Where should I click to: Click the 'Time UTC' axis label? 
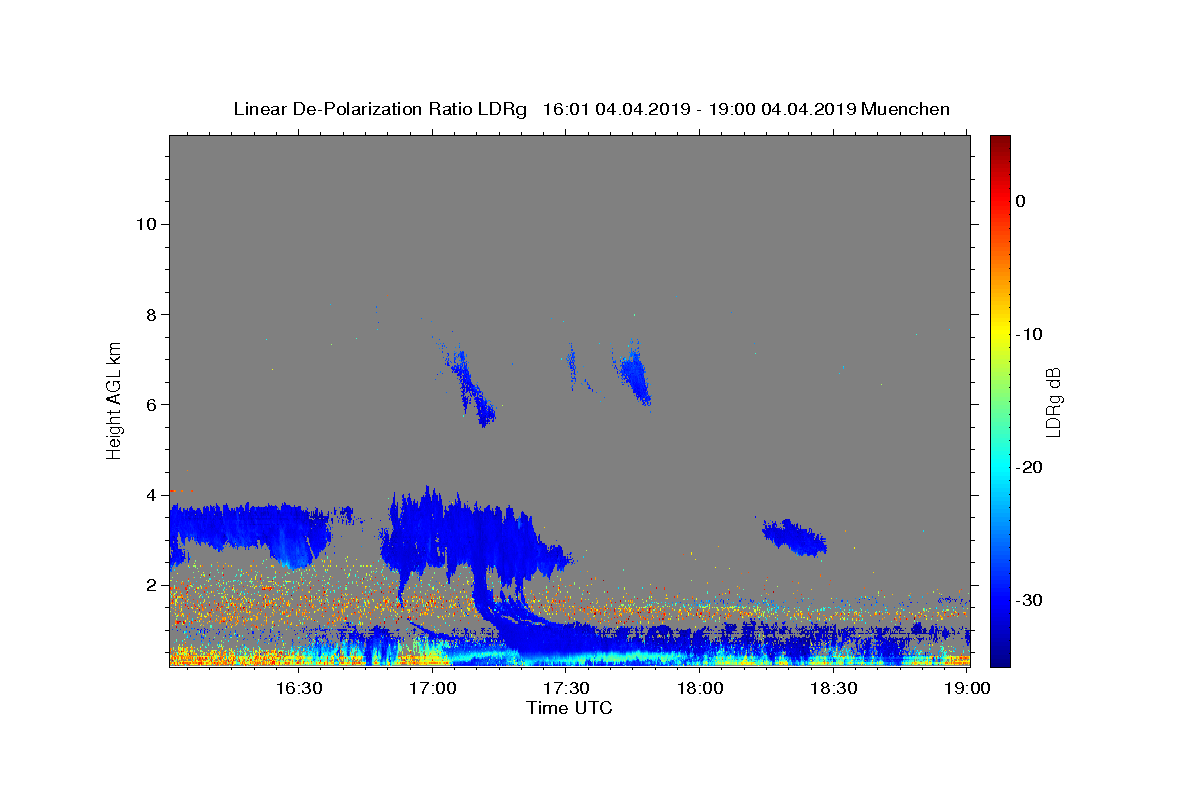569,708
